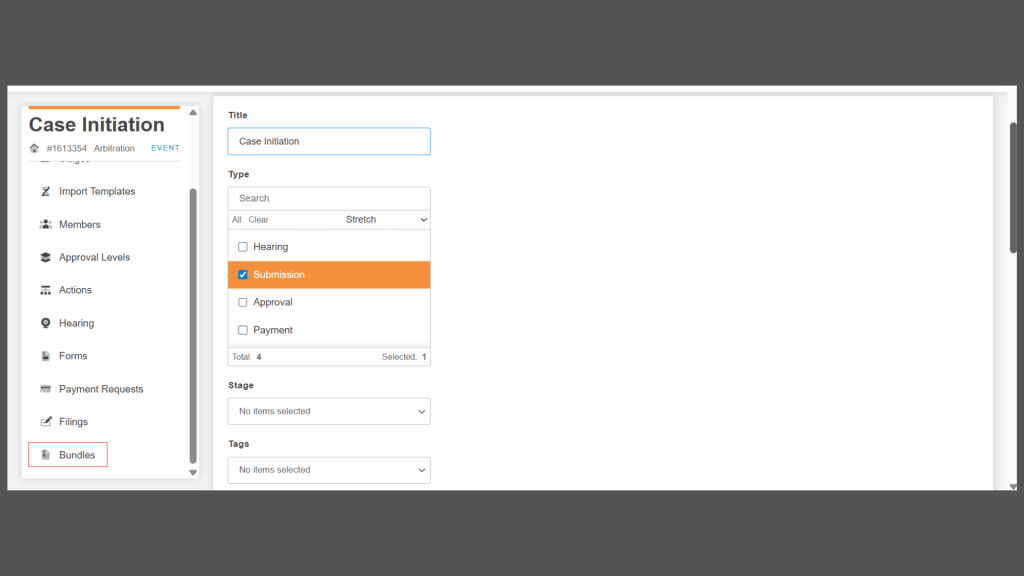
Task: Click the Filings edit icon
Action: click(45, 422)
